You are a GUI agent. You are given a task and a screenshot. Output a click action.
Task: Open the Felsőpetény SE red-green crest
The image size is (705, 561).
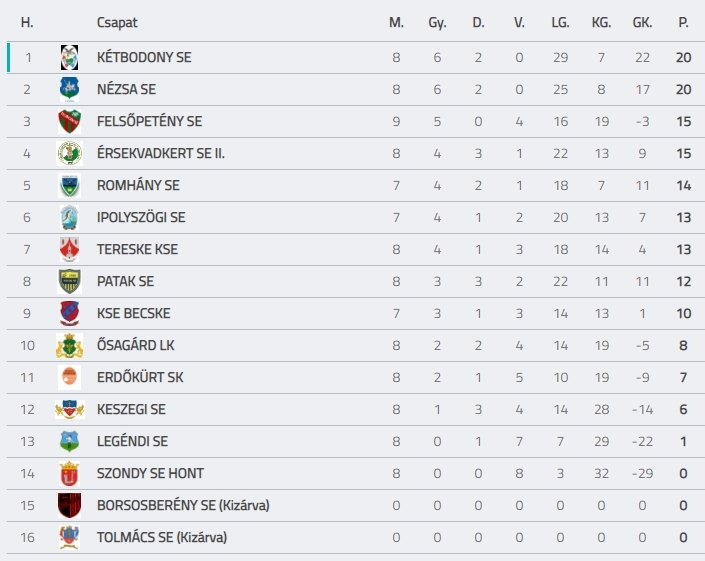tap(70, 121)
